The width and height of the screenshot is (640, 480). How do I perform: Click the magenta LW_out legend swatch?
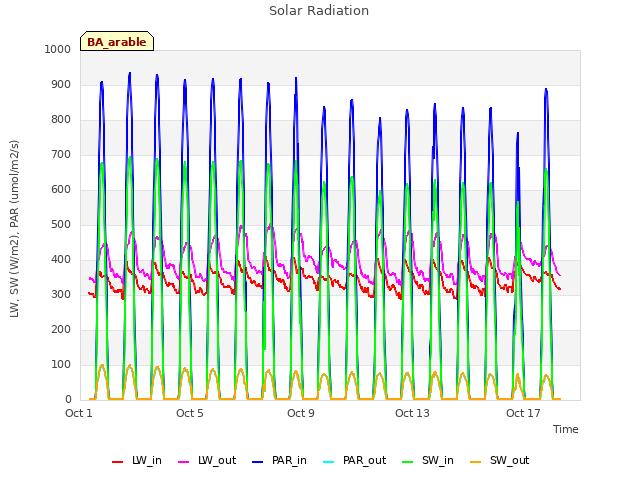coord(184,462)
